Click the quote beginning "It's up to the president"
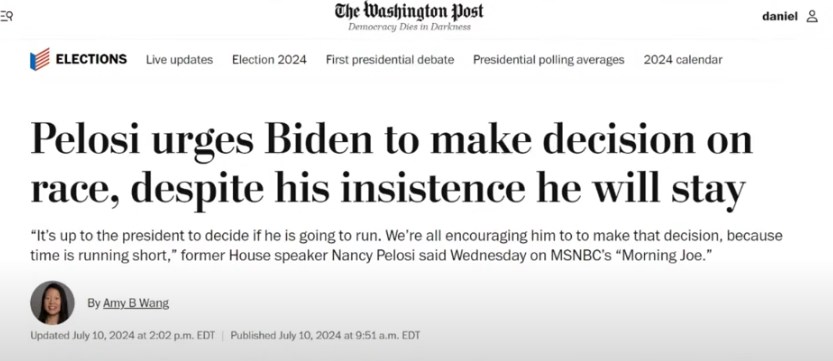 click(x=406, y=245)
